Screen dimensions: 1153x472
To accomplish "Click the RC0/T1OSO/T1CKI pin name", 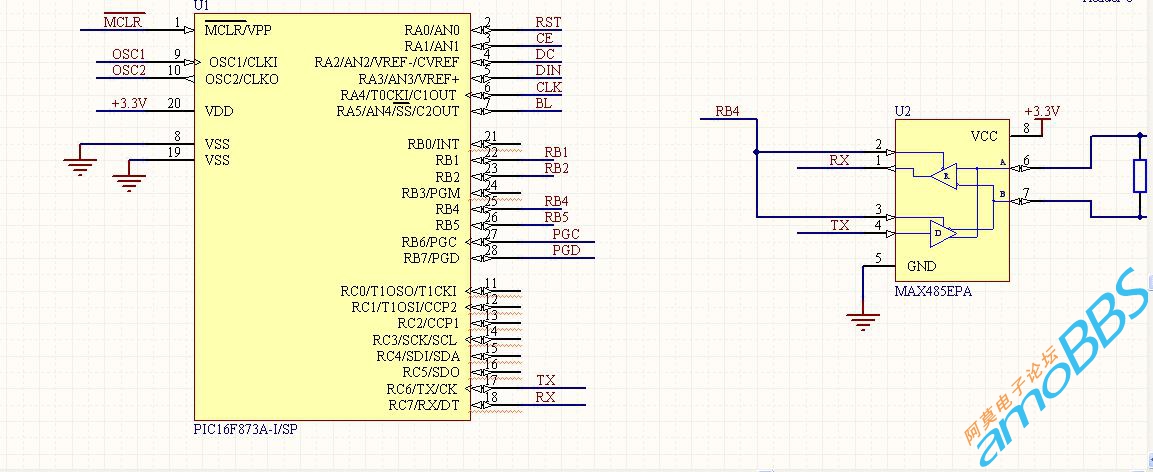I will pos(398,291).
